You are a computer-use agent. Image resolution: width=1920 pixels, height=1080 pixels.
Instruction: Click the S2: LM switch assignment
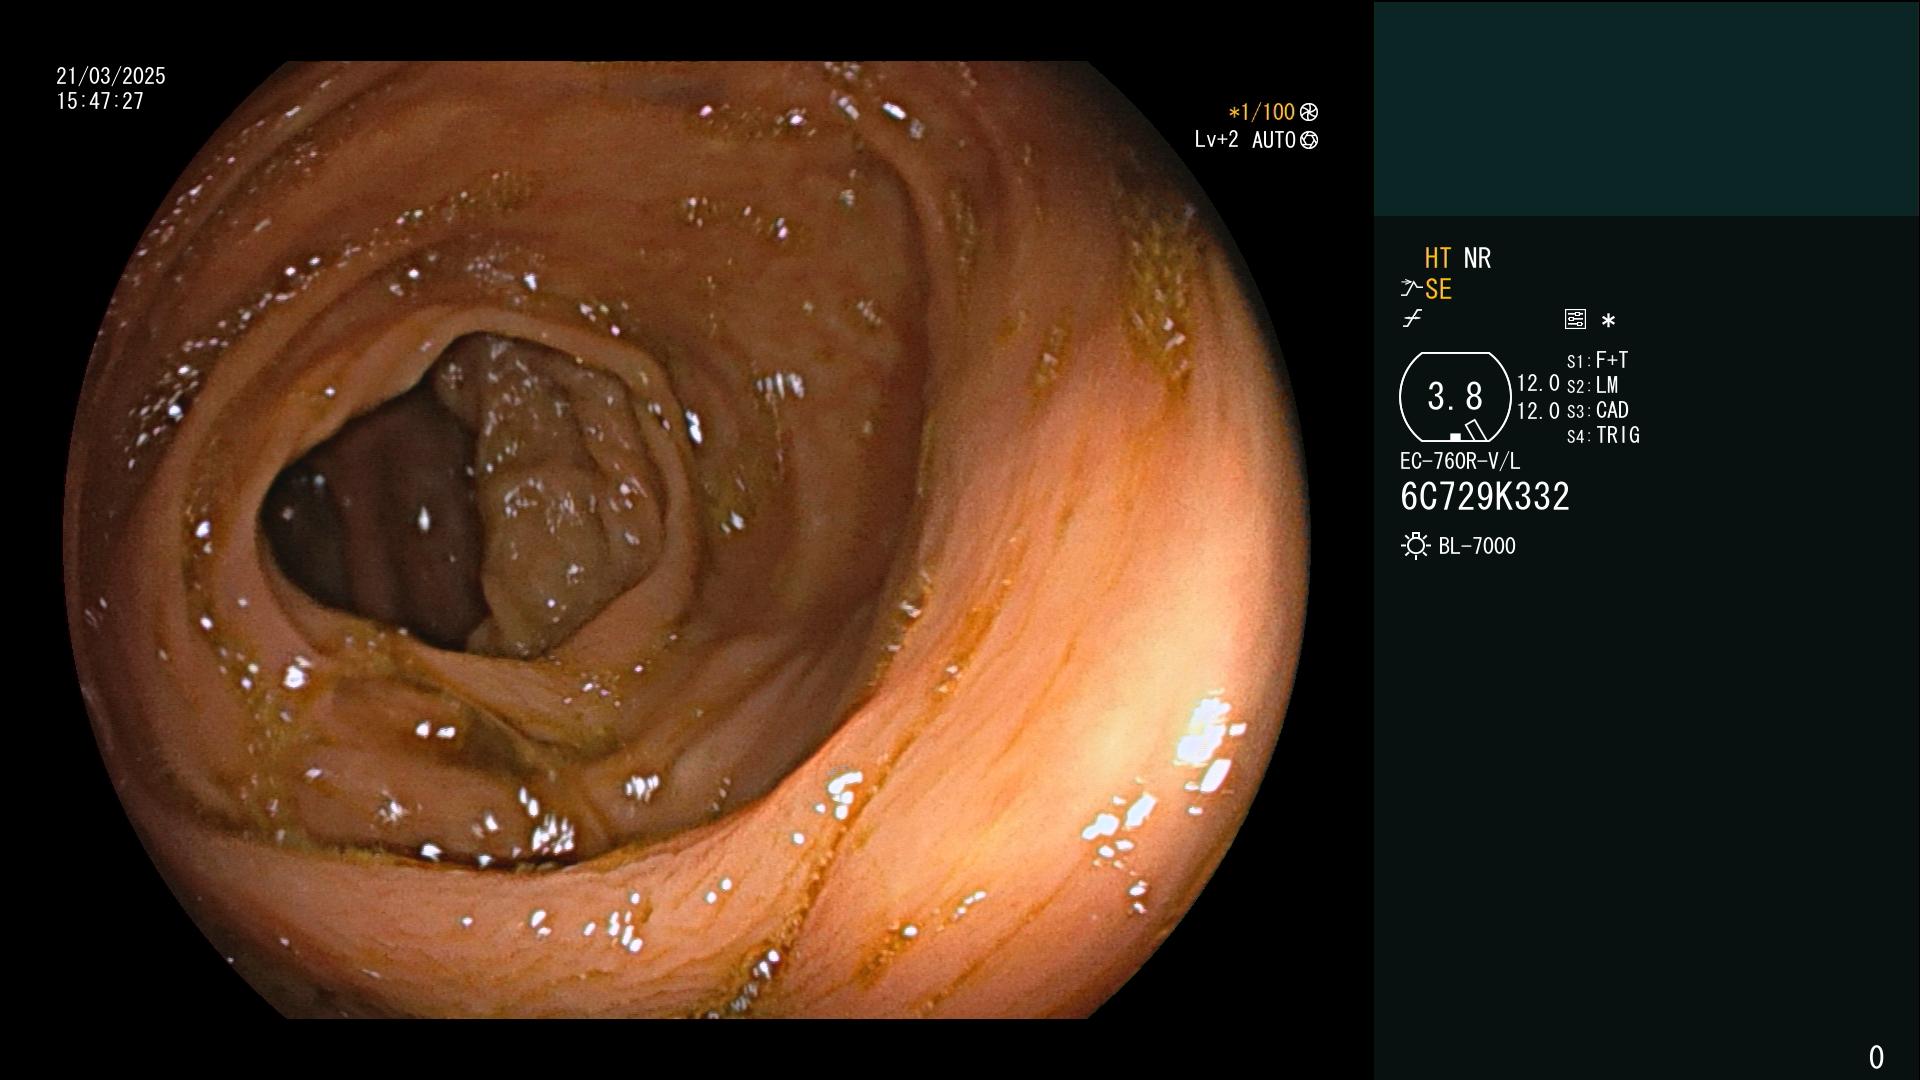coord(1592,386)
